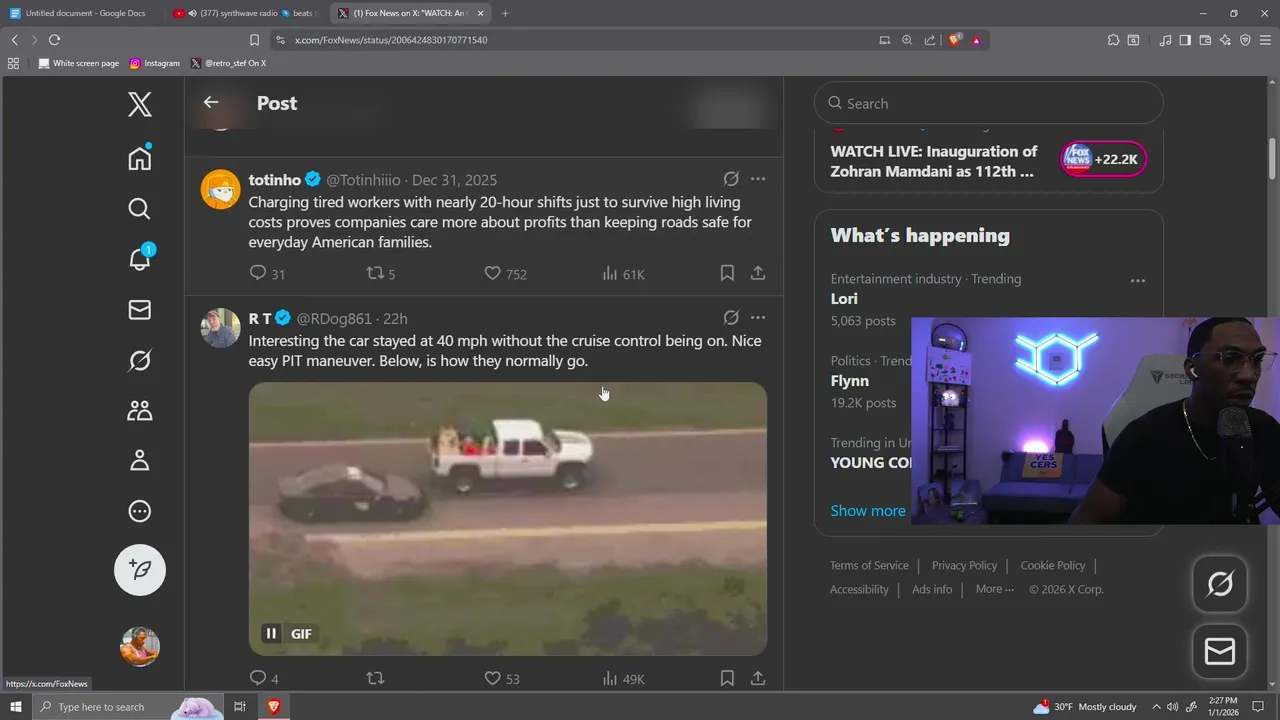The height and width of the screenshot is (720, 1280).
Task: Open the Cookie Policy link
Action: (x=1053, y=565)
